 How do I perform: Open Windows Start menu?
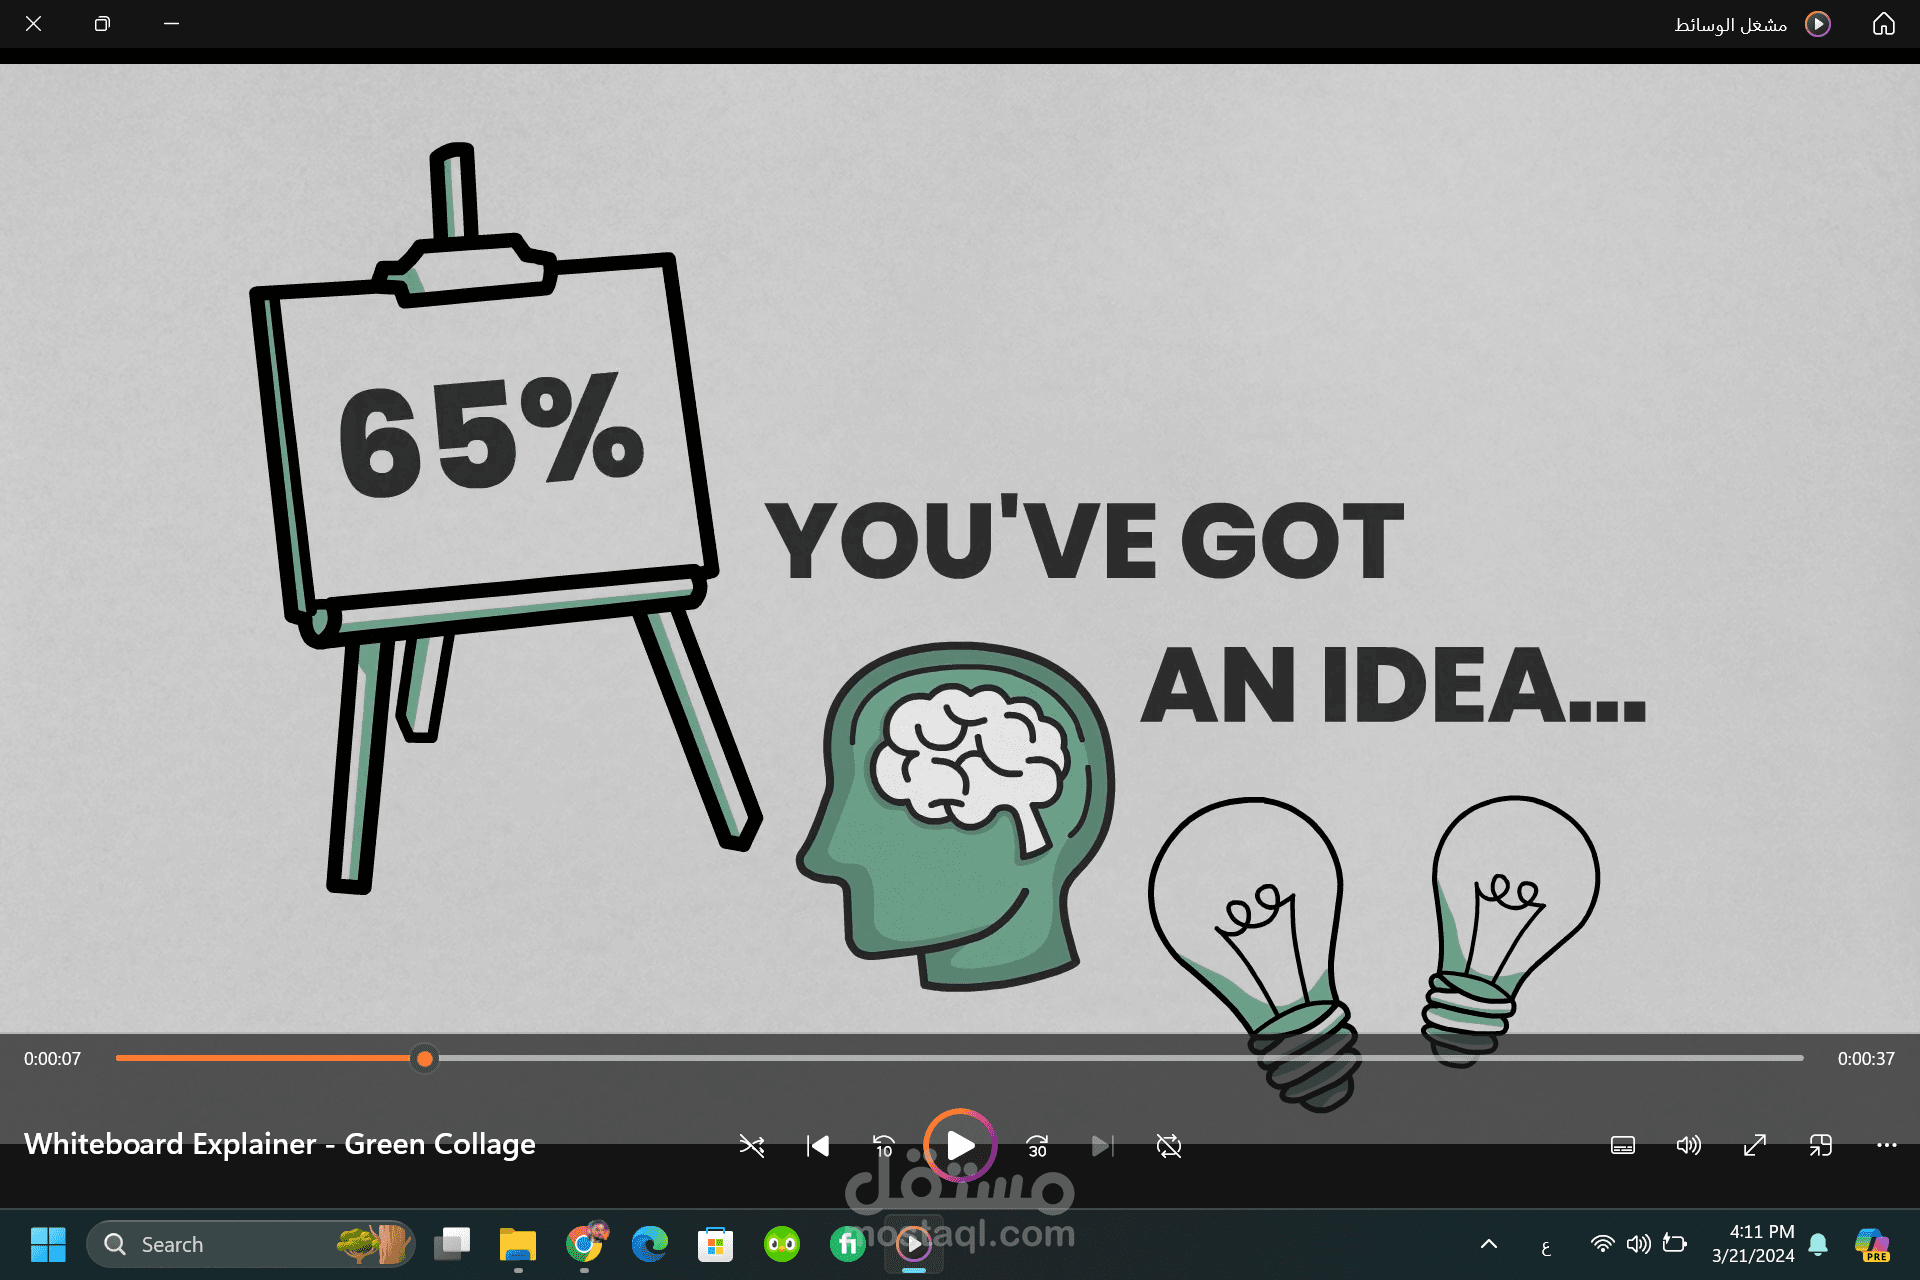(48, 1245)
